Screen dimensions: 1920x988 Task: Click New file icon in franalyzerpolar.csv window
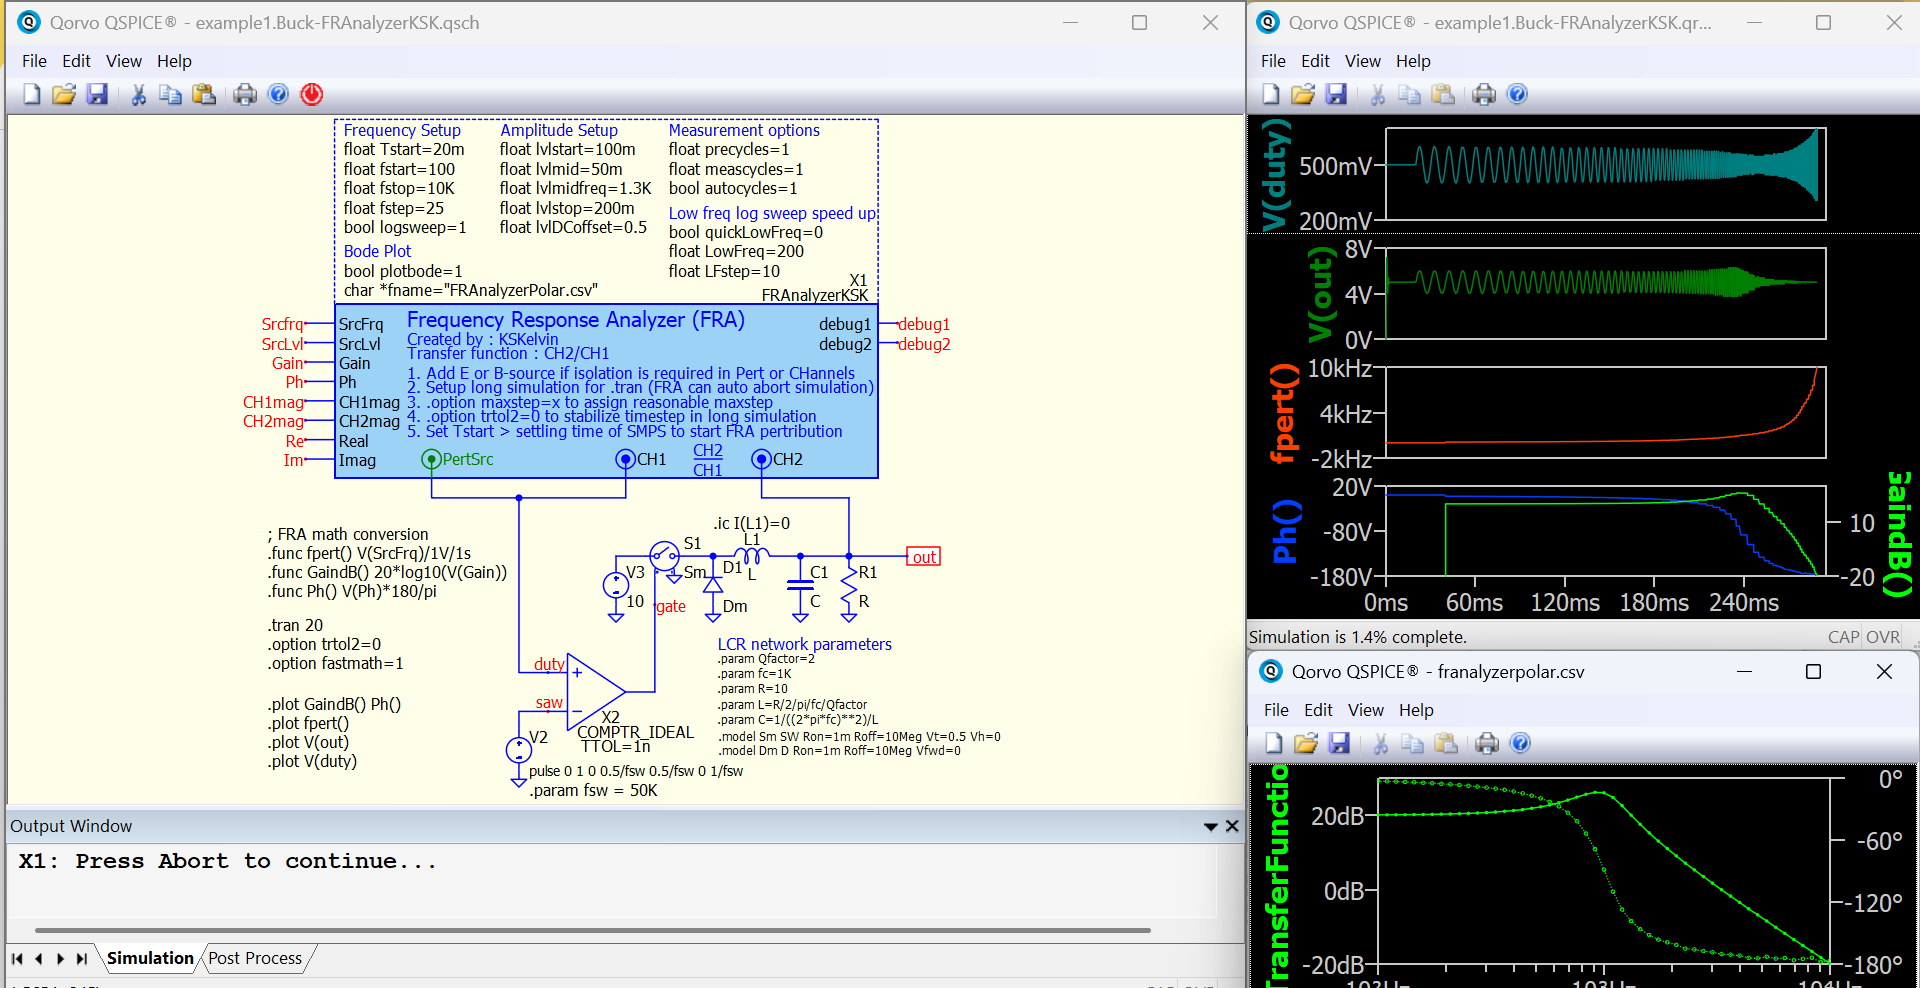click(x=1274, y=743)
